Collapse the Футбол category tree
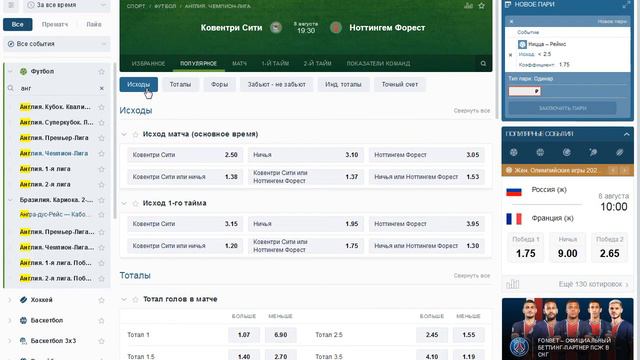Image resolution: width=640 pixels, height=360 pixels. click(x=10, y=71)
